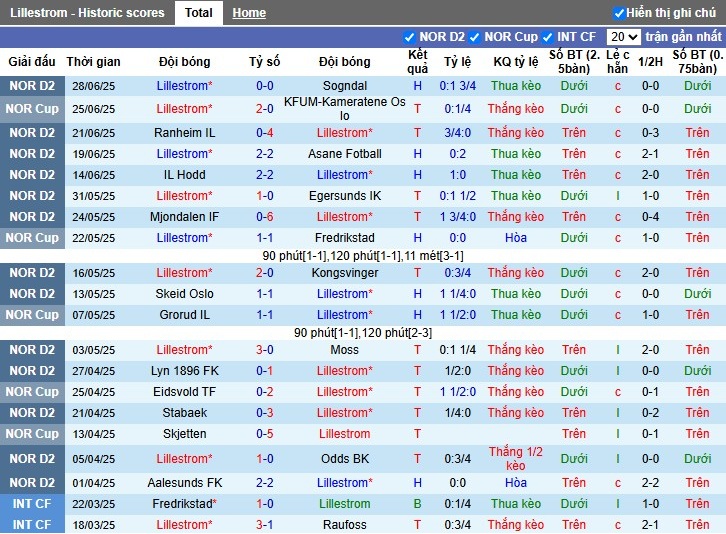Open Fredrikstad link in 22/03/25 friendly row
The height and width of the screenshot is (534, 726).
point(184,504)
